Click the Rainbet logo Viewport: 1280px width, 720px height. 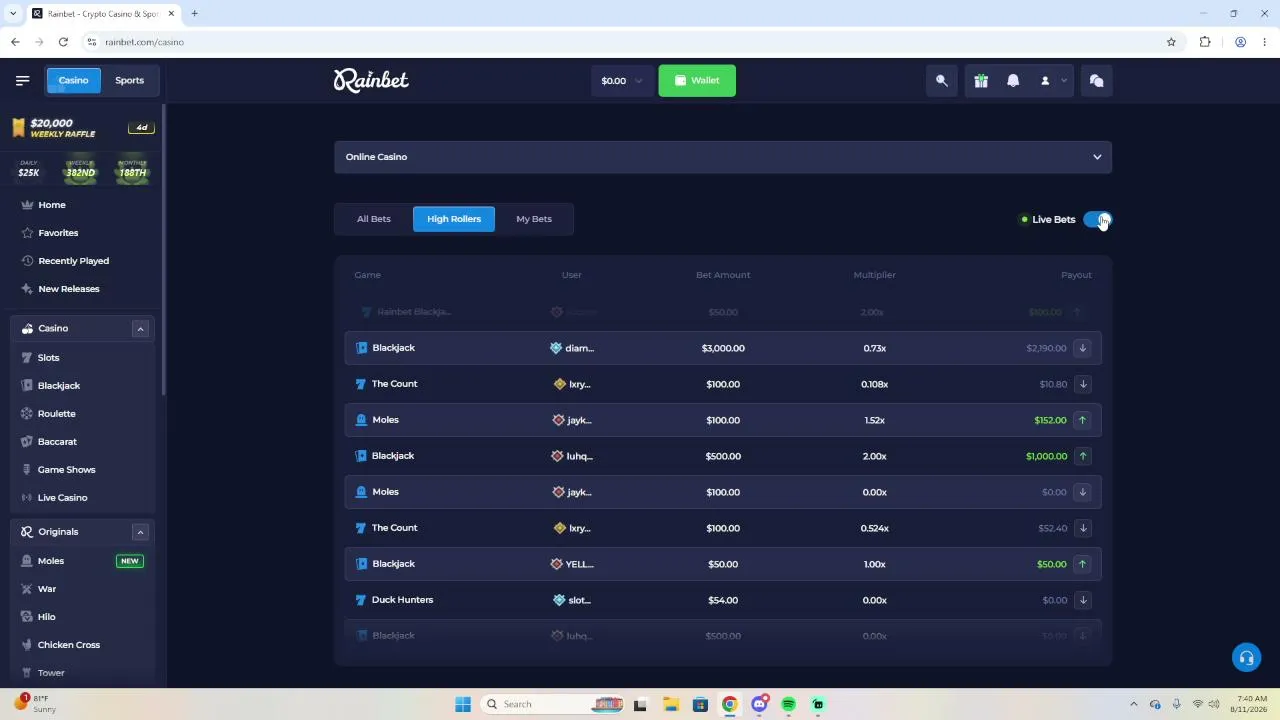[371, 80]
